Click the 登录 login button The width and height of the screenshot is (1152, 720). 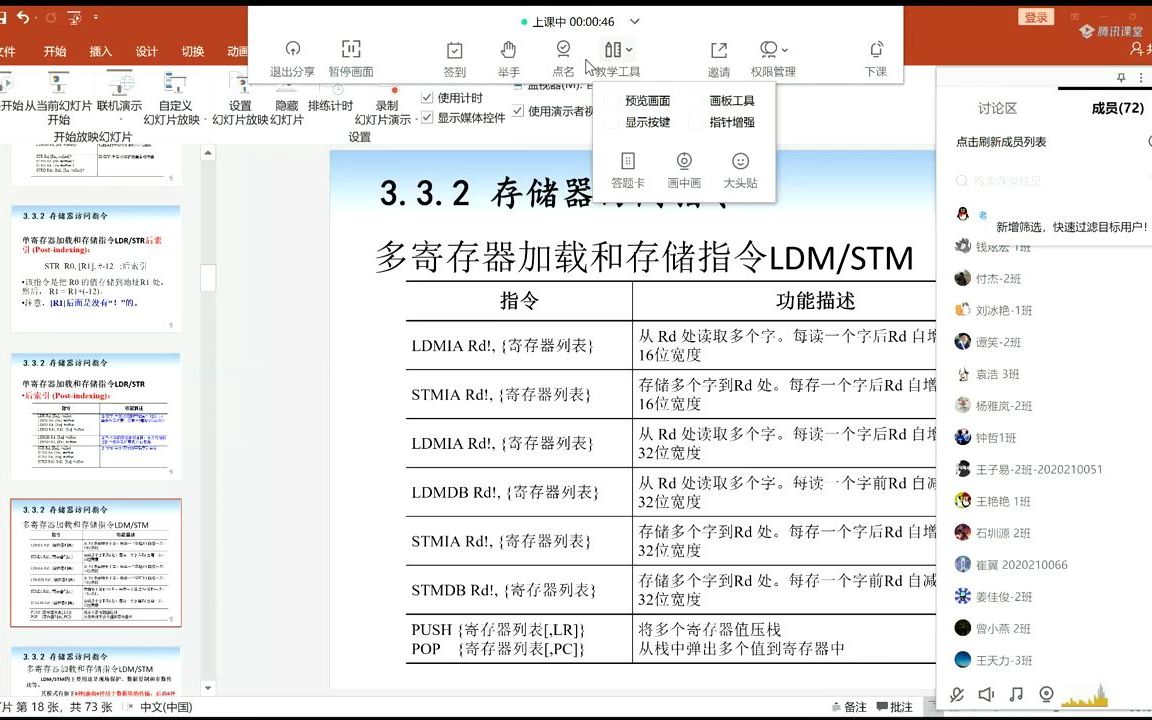pyautogui.click(x=1035, y=17)
